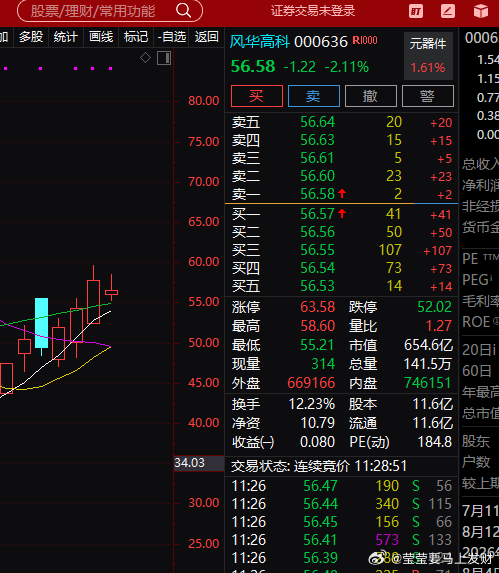This screenshot has height=573, width=499.
Task: Click 交易状态 连续竞价 status line
Action: point(319,466)
